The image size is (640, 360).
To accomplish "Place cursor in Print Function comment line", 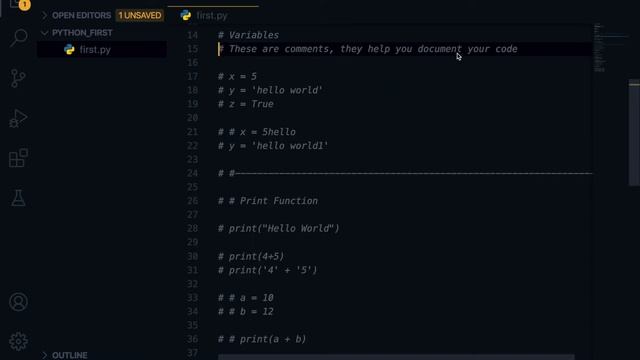I will pos(268,201).
